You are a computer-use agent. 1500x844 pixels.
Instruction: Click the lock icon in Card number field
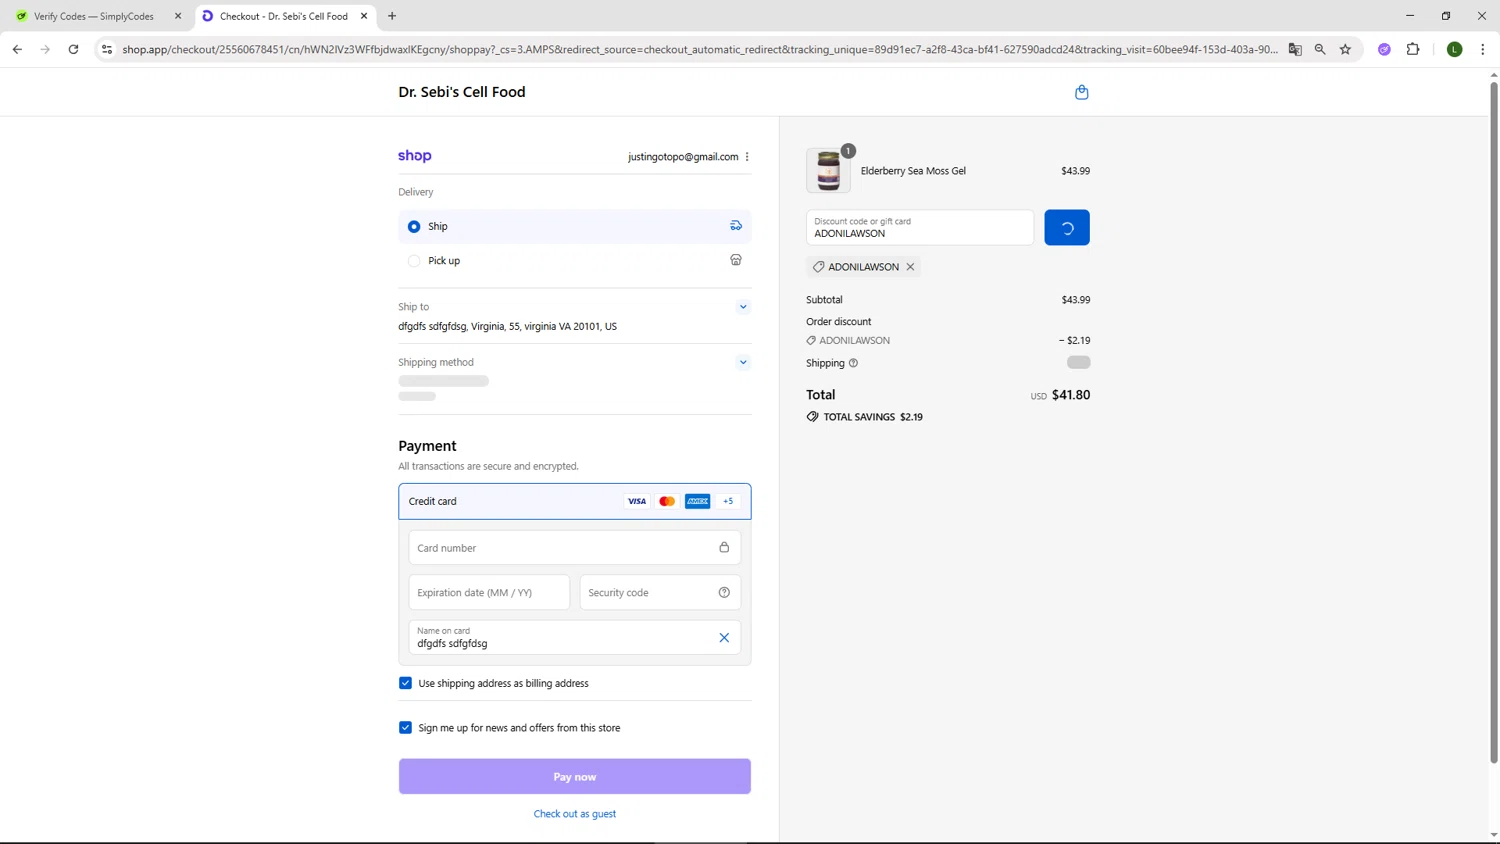pos(724,548)
